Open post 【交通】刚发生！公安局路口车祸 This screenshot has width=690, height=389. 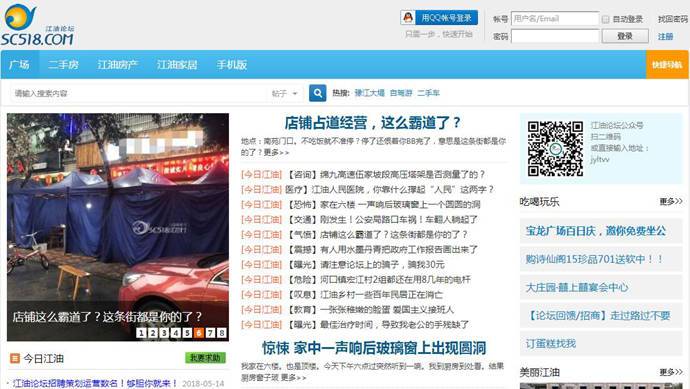(382, 219)
